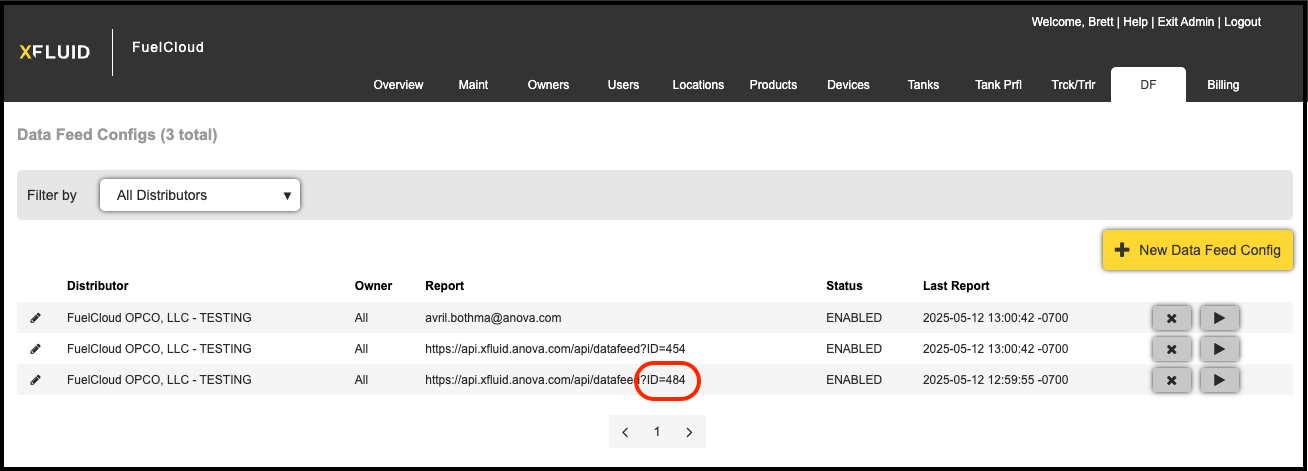Go to the Tanks tab
Viewport: 1308px width, 471px height.
coord(923,85)
